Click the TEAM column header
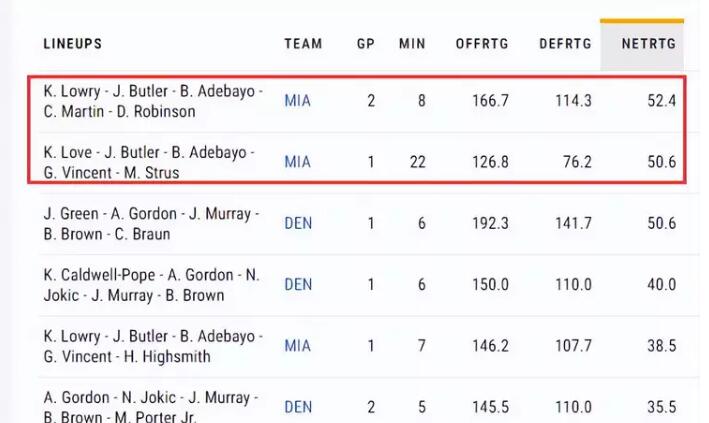Image resolution: width=709 pixels, height=423 pixels. click(303, 44)
